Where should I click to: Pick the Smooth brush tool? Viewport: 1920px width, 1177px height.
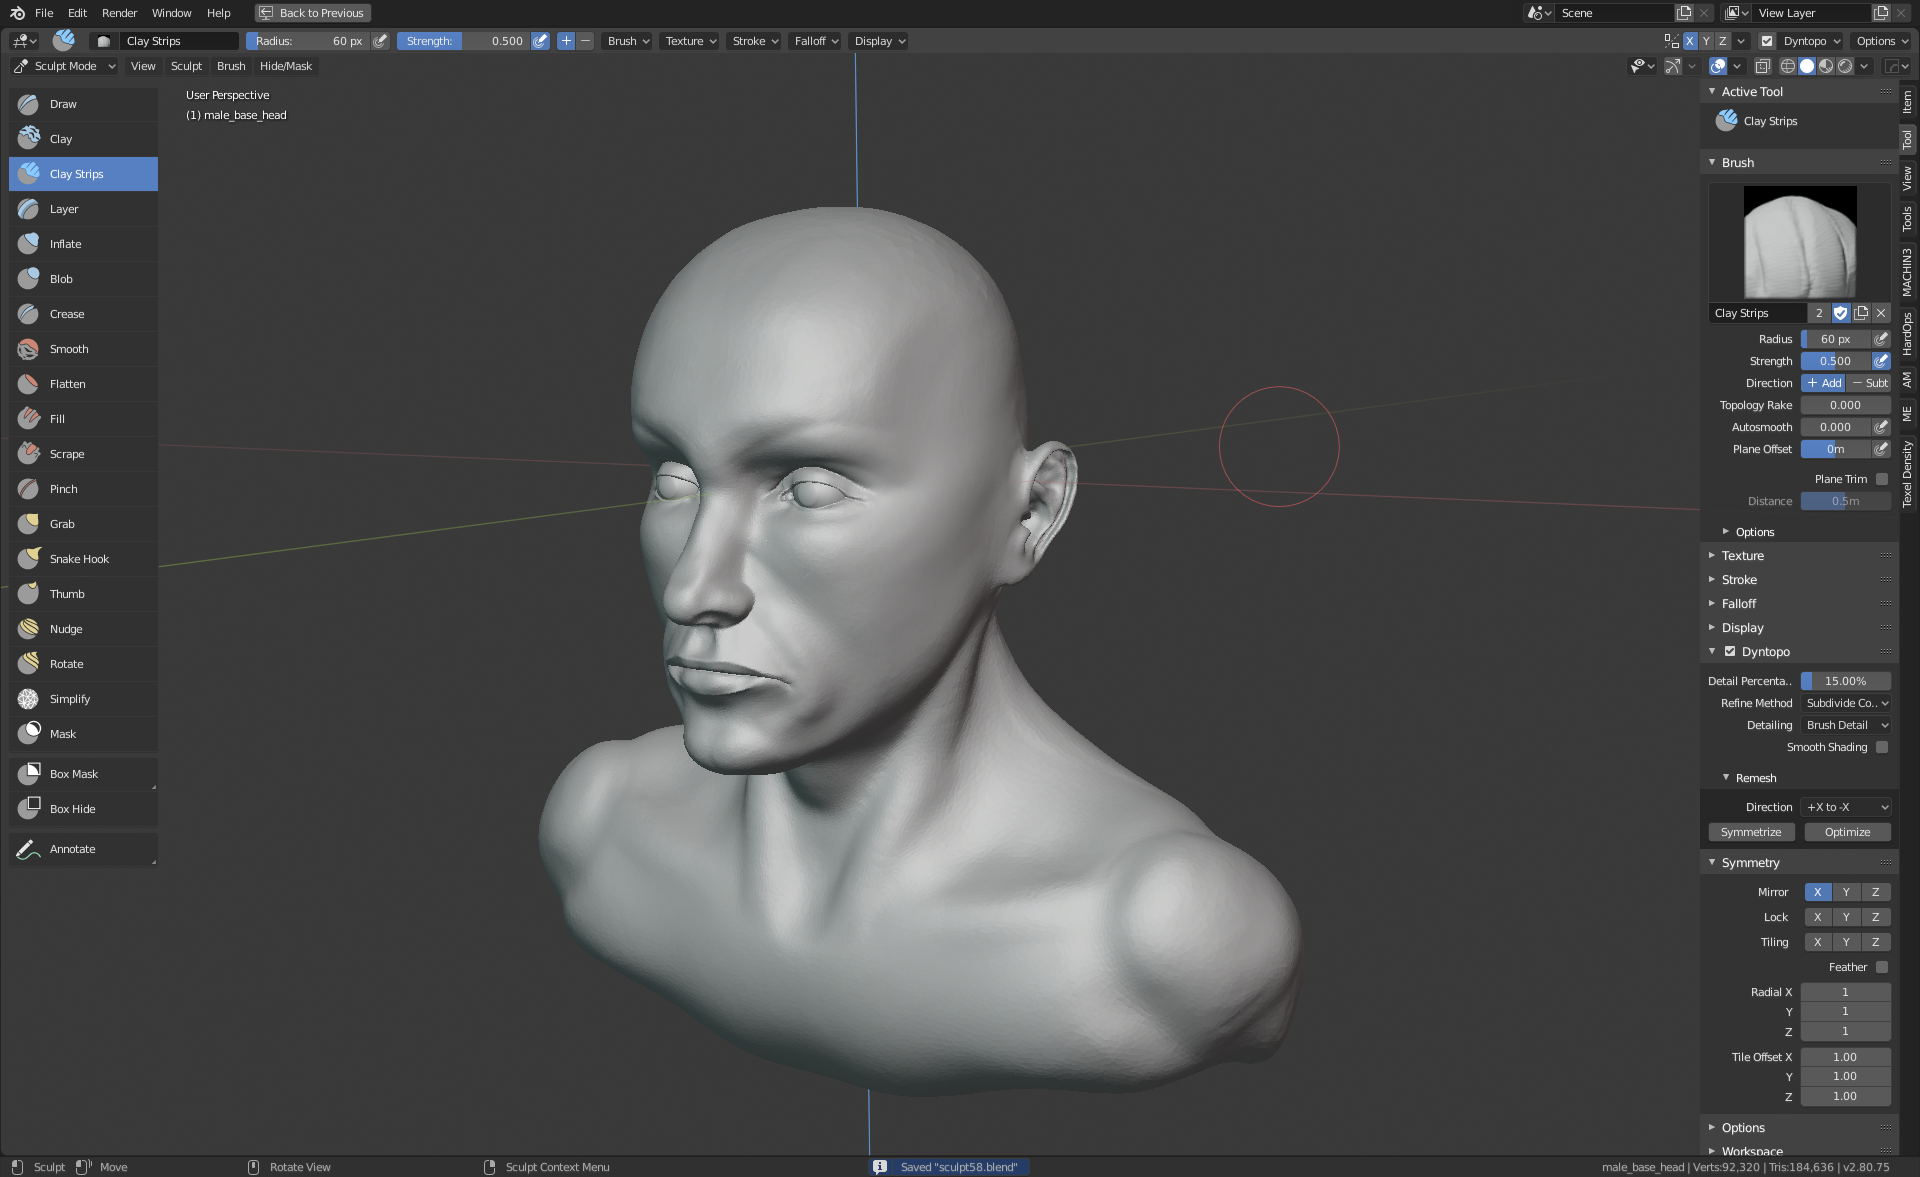tap(69, 349)
